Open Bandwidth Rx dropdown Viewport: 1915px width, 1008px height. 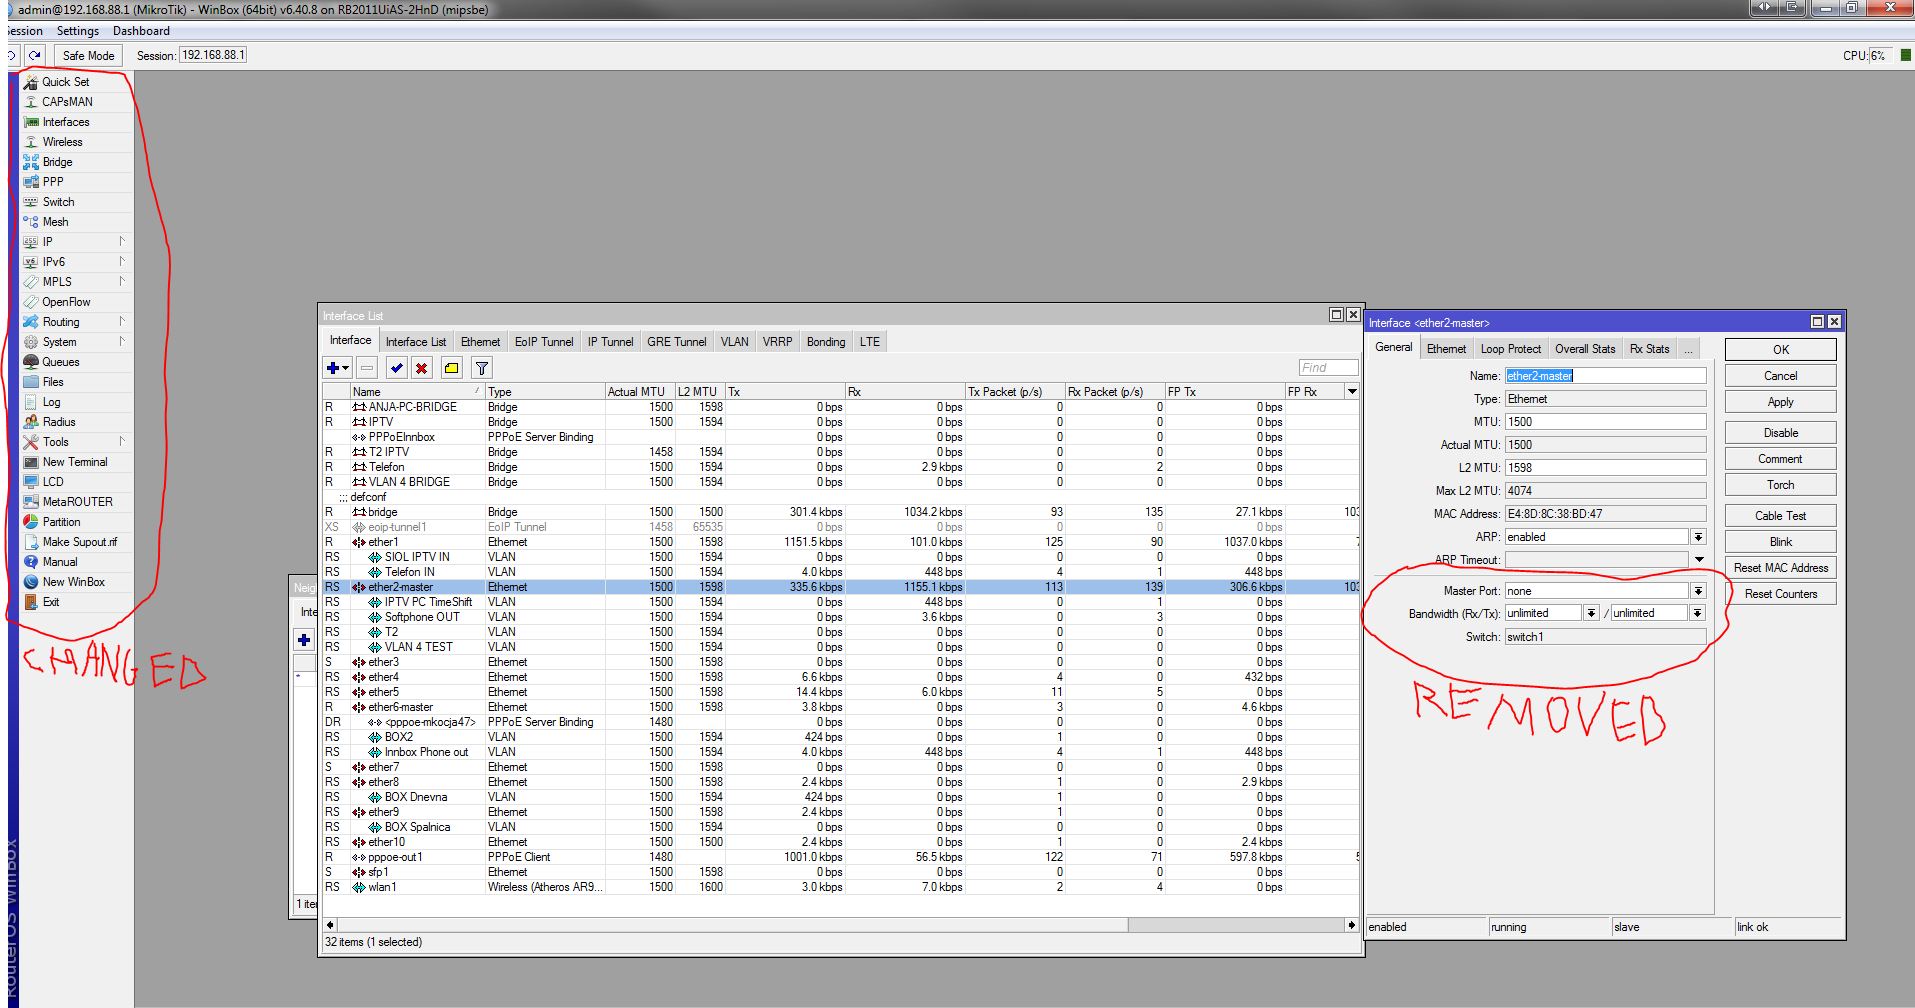1591,613
